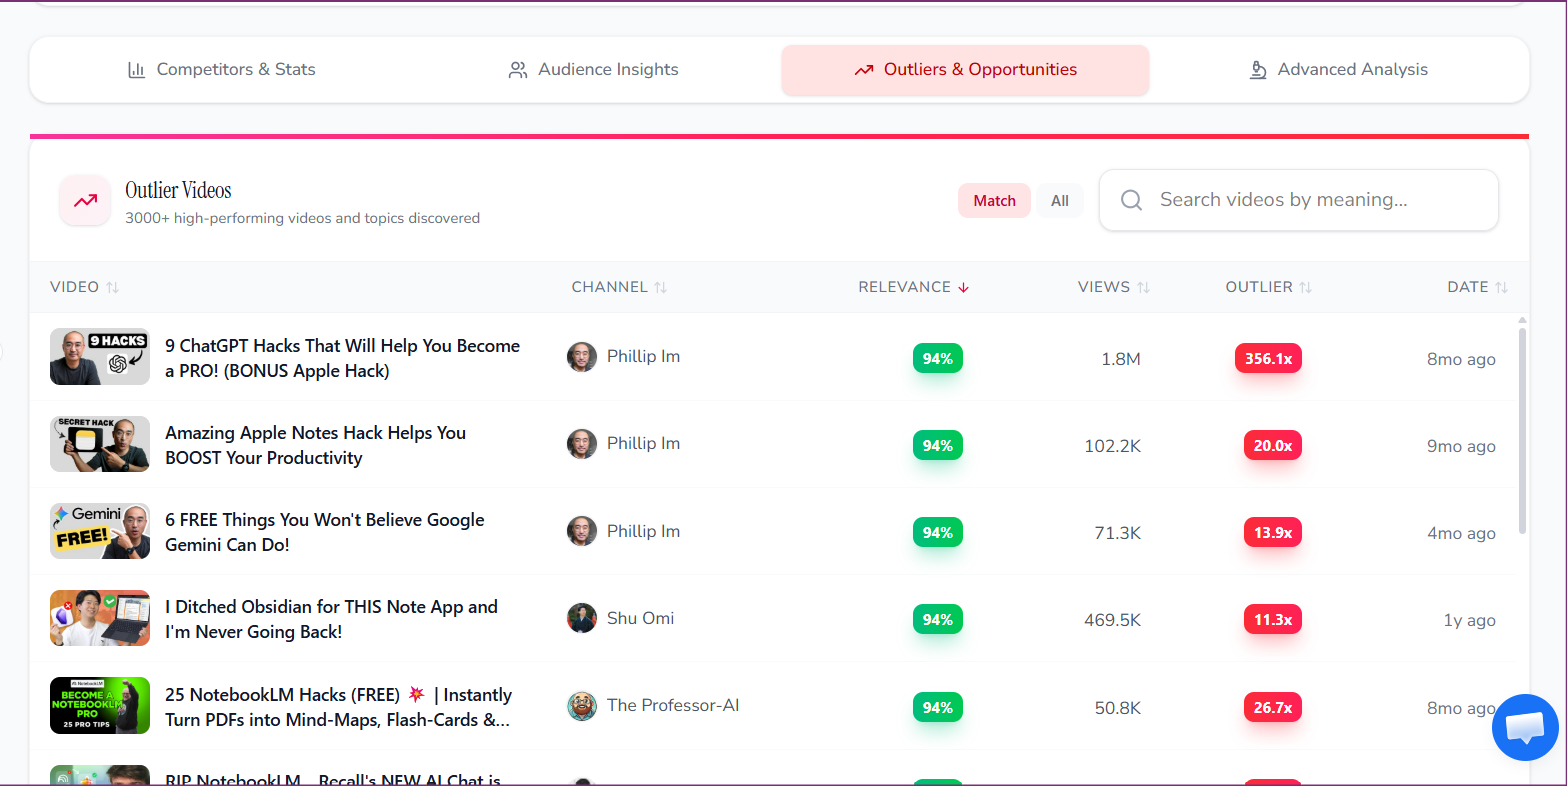Click the 11.3x outlier badge
Viewport: 1567px width, 786px height.
click(1272, 619)
